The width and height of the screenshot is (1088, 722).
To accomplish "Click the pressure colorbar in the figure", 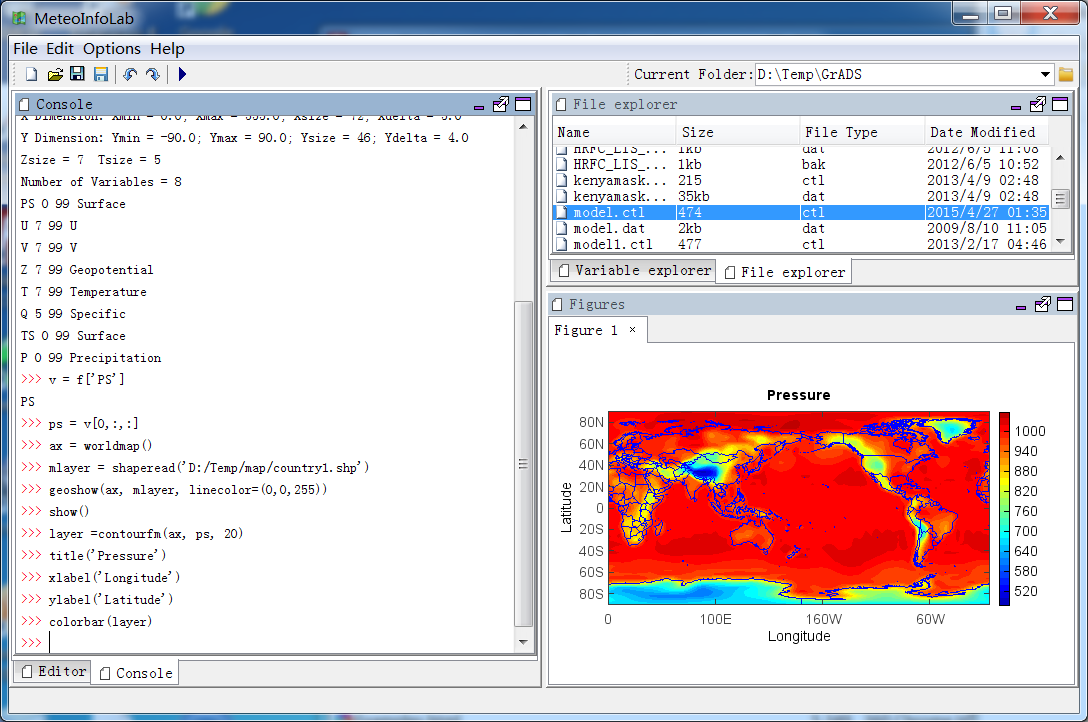I will pyautogui.click(x=1004, y=508).
